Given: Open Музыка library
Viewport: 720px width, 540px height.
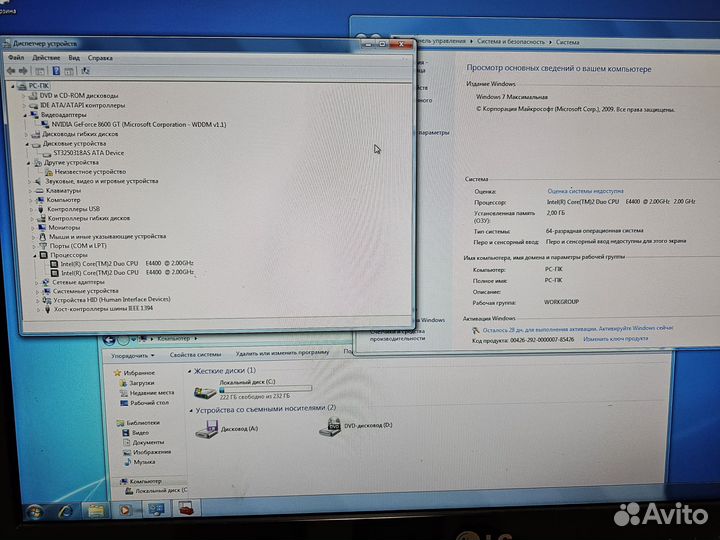Looking at the screenshot, I should click(144, 462).
